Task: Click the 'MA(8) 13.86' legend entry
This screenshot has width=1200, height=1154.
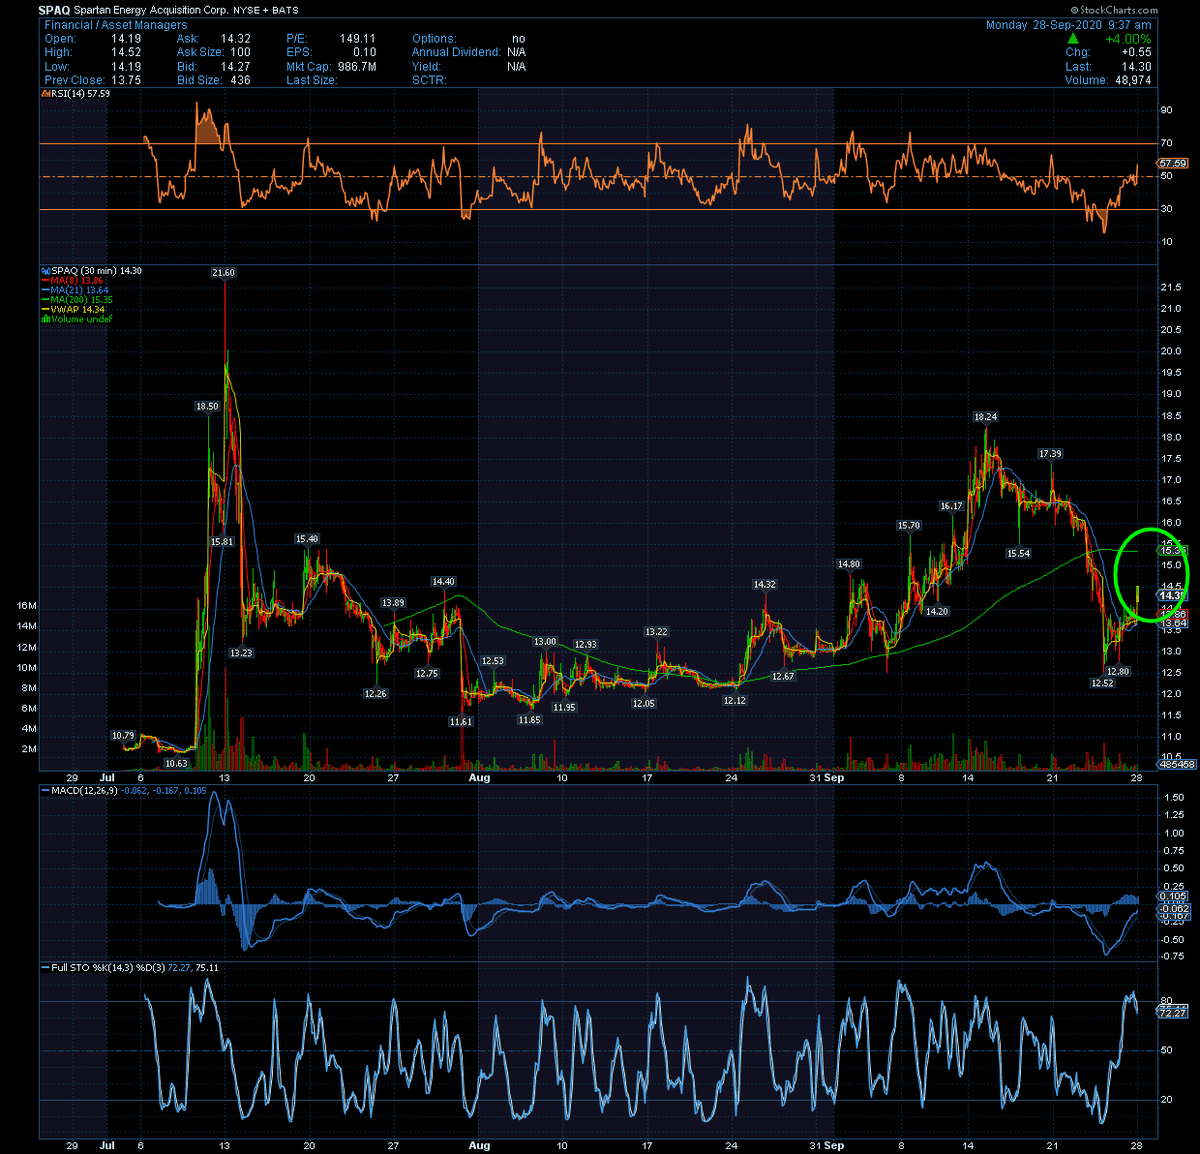Action: point(75,281)
